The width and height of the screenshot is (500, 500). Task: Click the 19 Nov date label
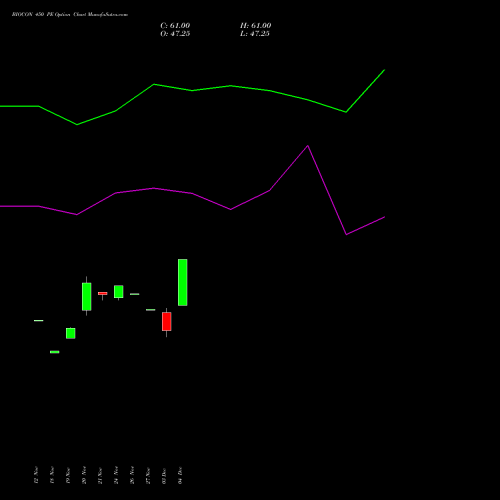click(68, 475)
